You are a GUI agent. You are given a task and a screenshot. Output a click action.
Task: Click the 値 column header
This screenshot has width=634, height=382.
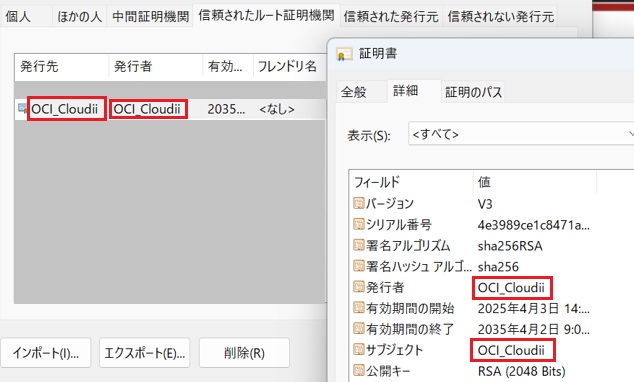coord(535,182)
